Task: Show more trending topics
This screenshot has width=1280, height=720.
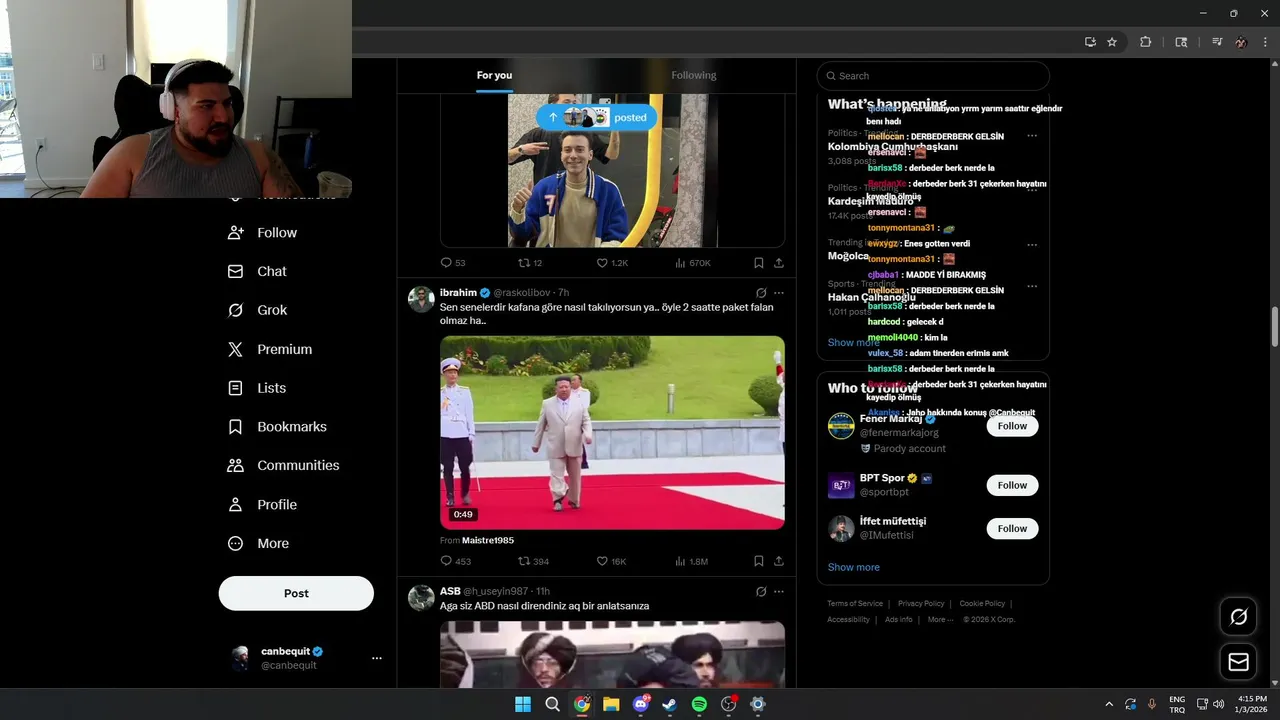Action: 853,342
